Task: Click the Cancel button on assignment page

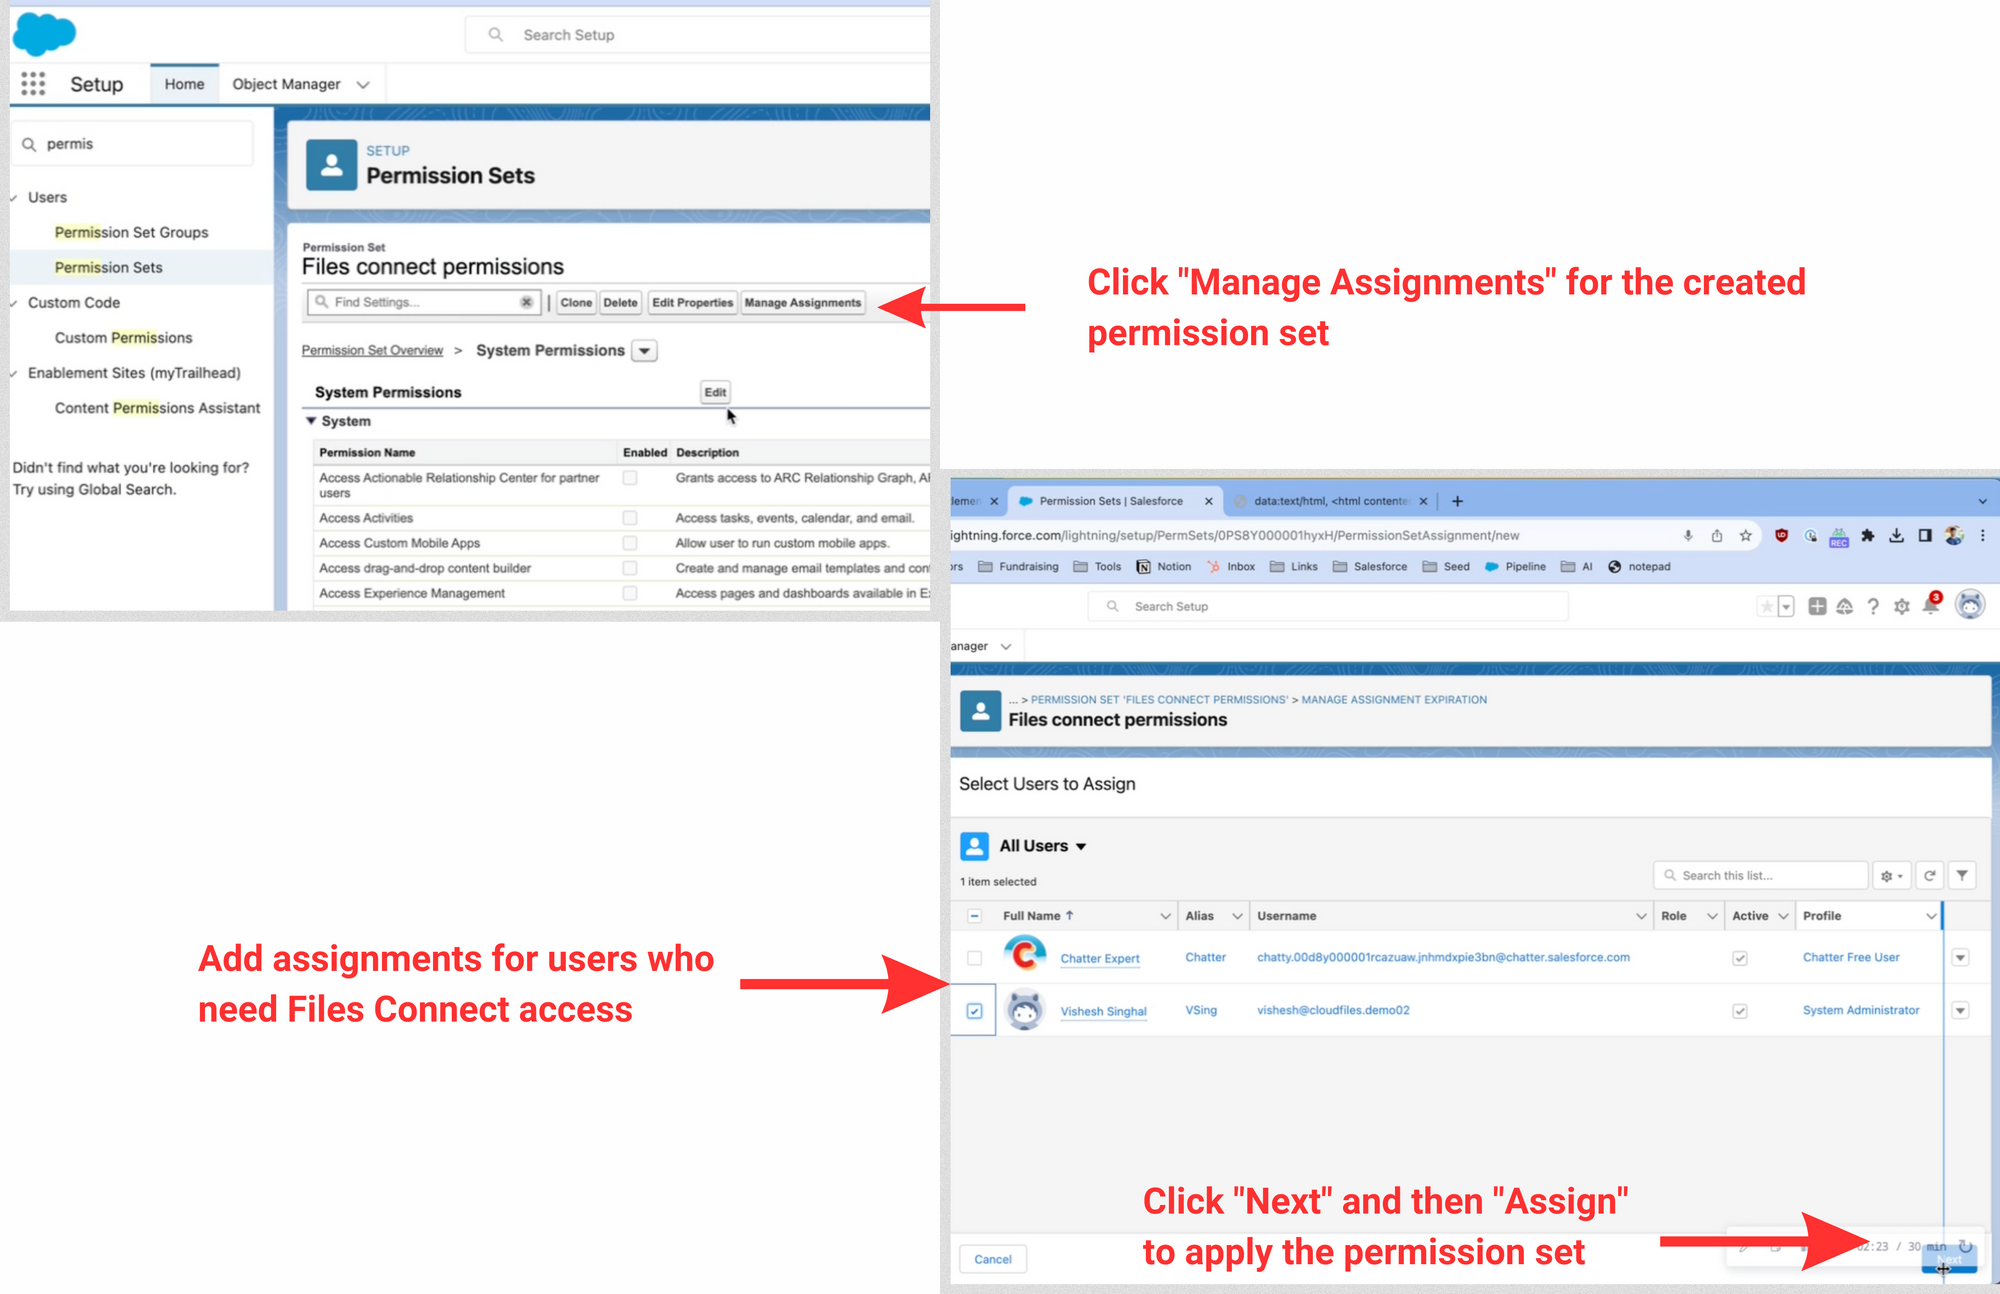Action: pyautogui.click(x=993, y=1258)
